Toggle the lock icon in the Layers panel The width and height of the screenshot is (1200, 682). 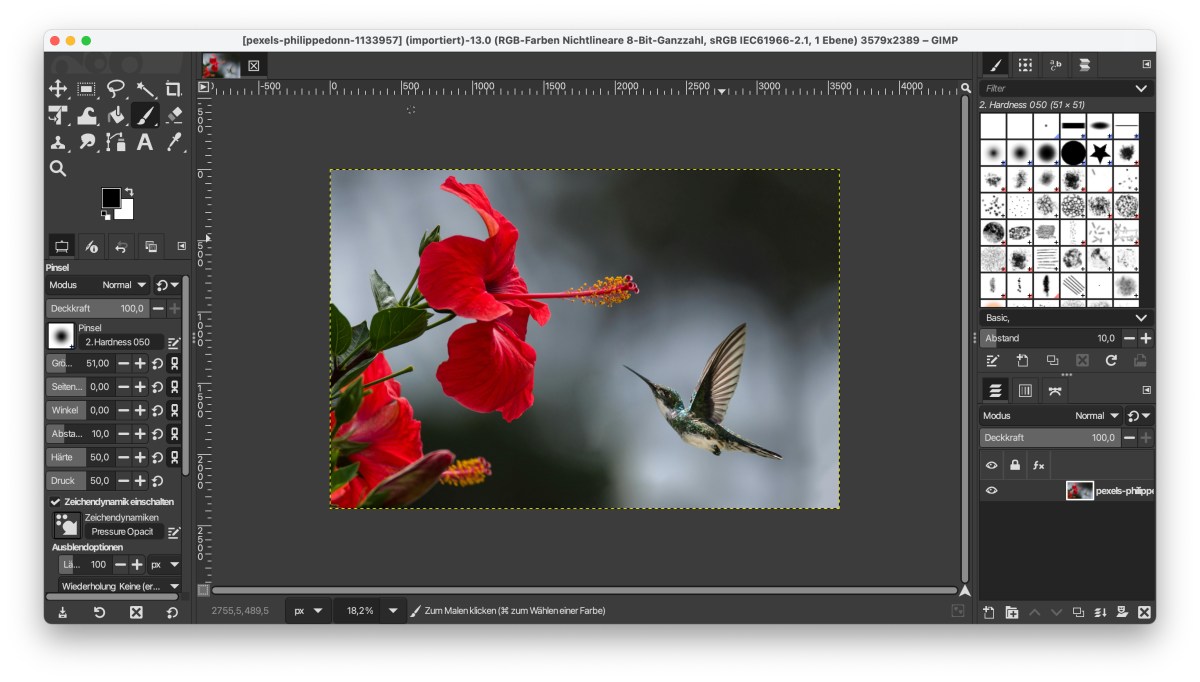[1013, 464]
